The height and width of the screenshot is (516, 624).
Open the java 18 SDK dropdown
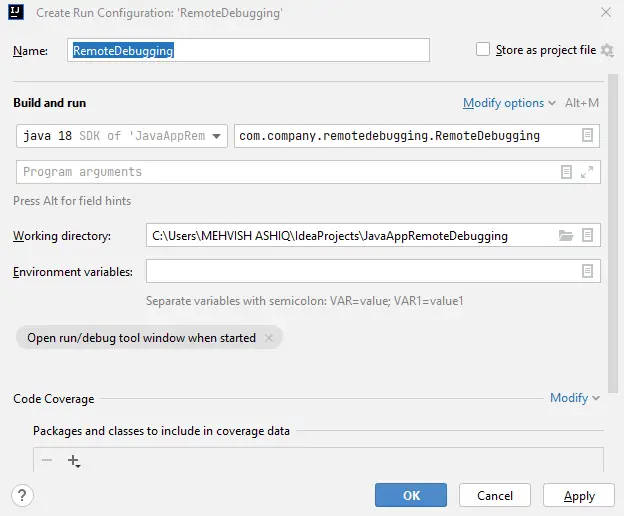[x=122, y=136]
